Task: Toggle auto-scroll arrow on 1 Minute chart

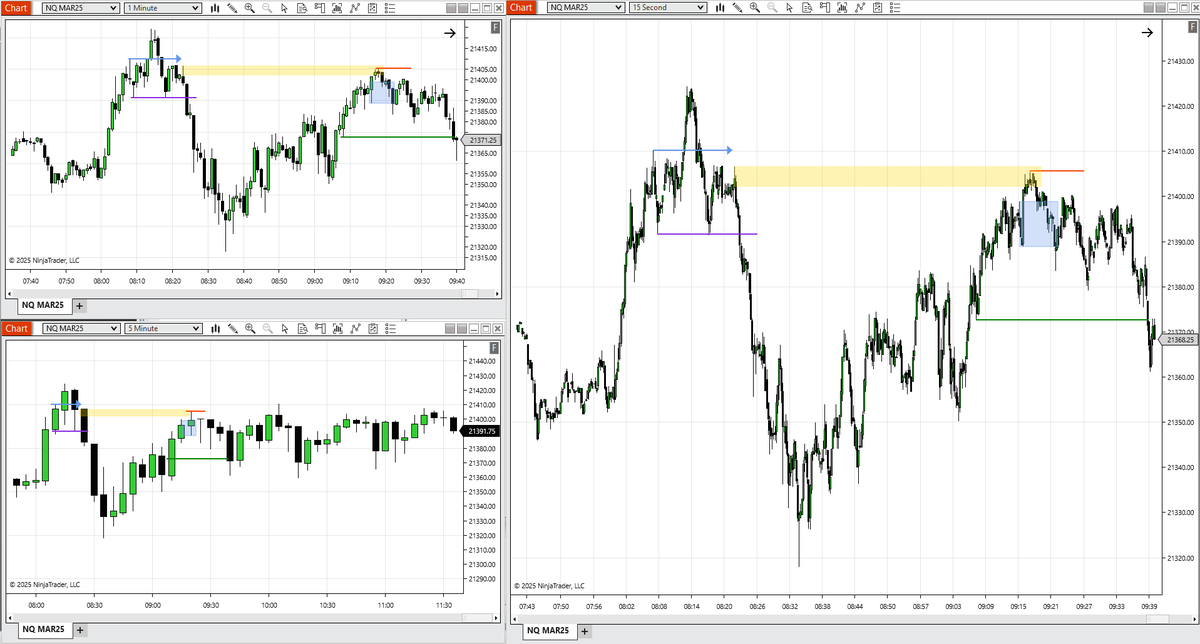Action: 449,32
